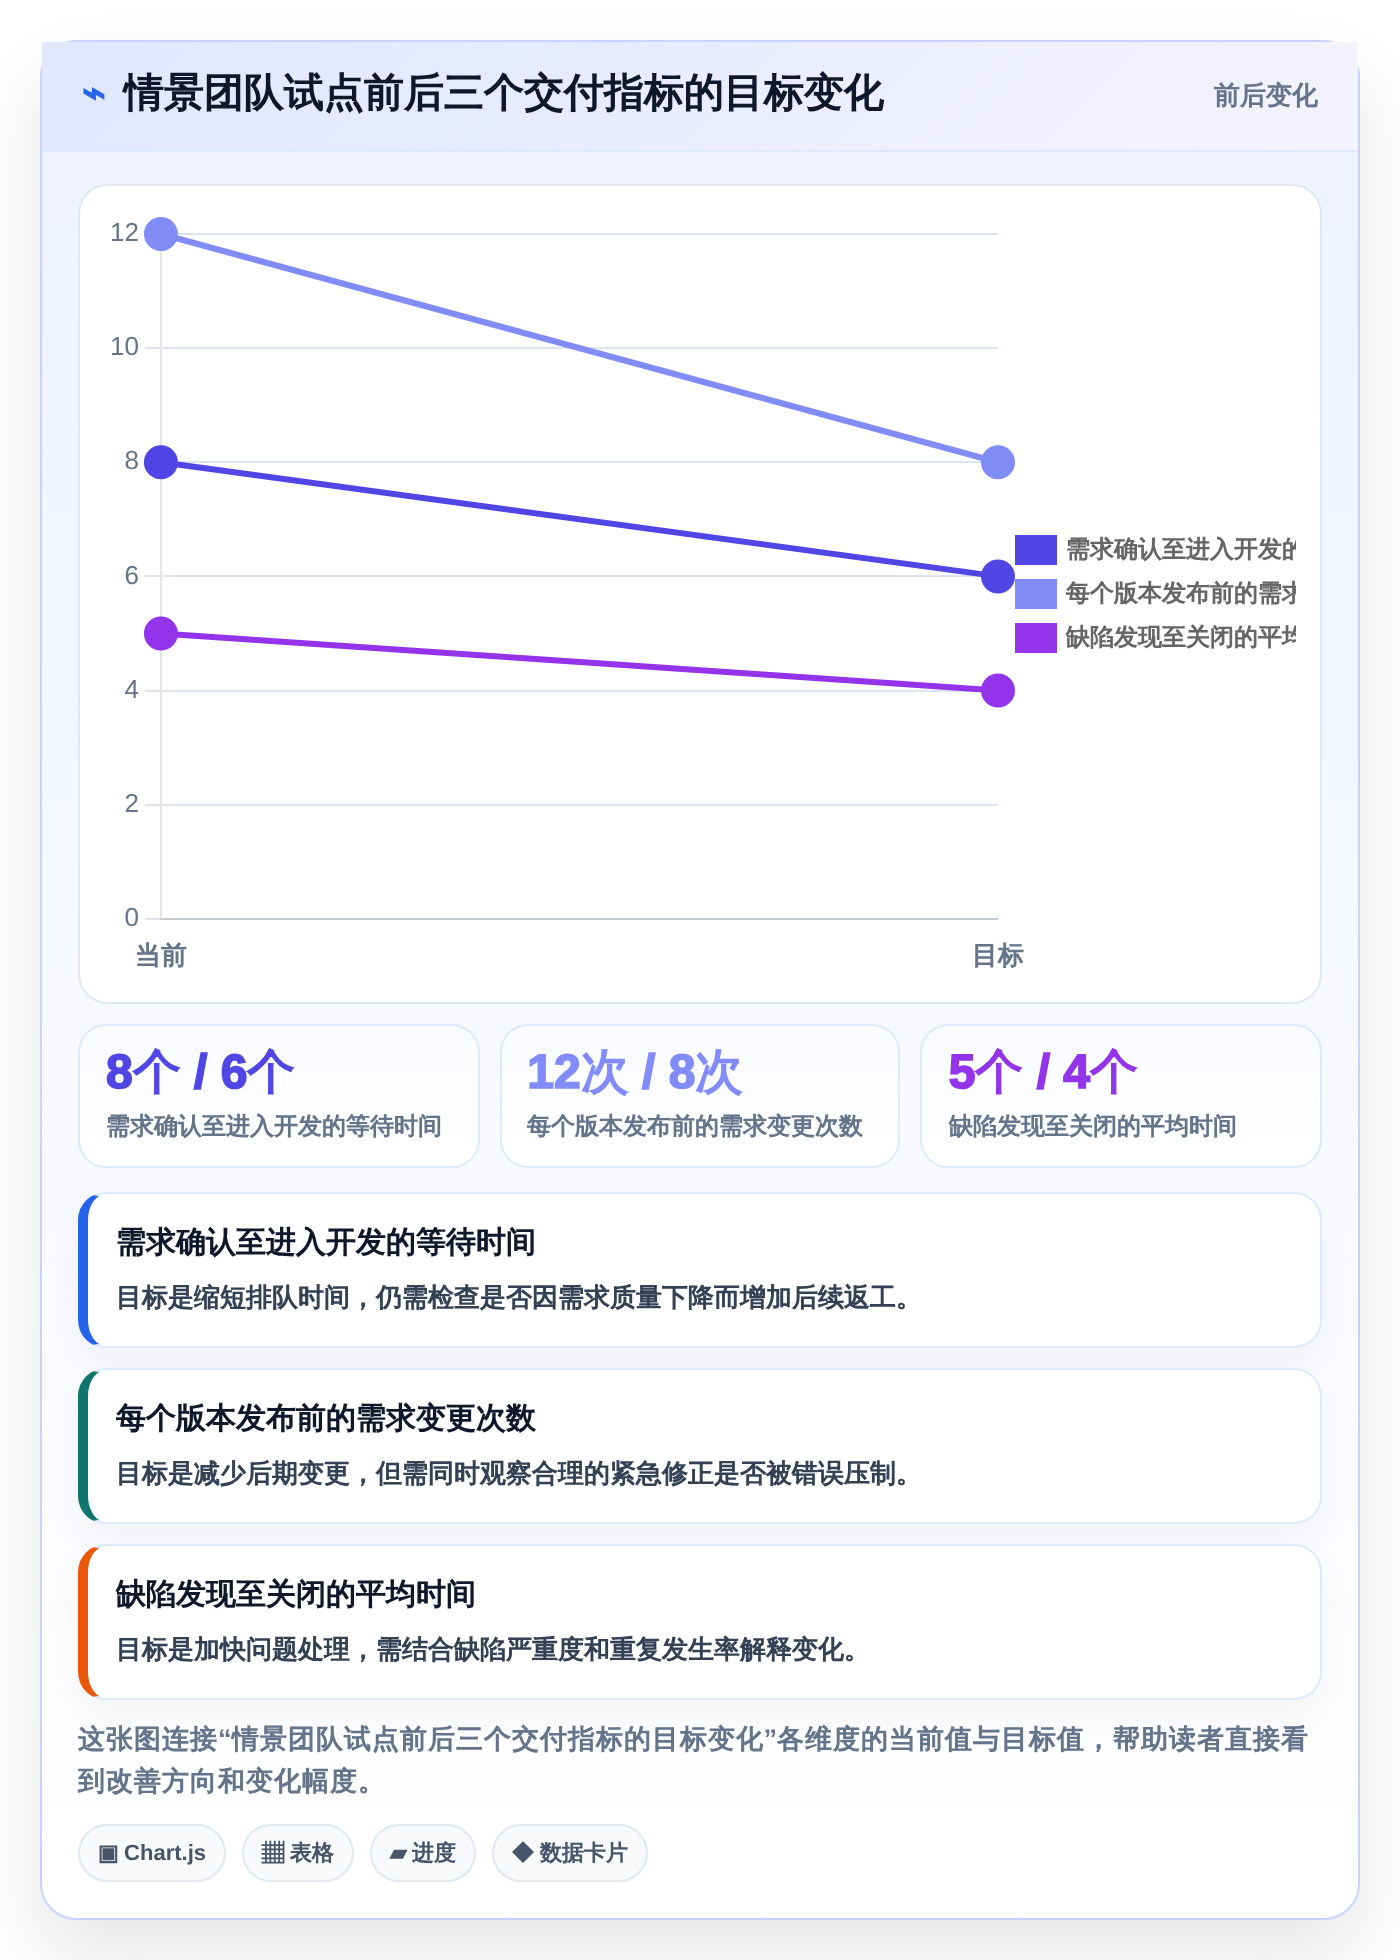Click the bar icon in 进度 chip
1400x1960 pixels.
point(398,1854)
